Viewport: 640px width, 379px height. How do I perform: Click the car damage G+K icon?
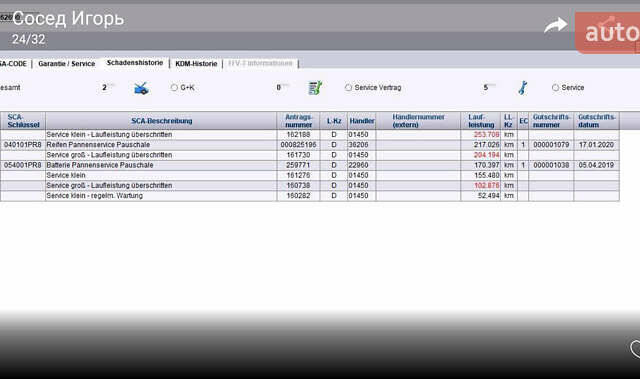tap(141, 88)
